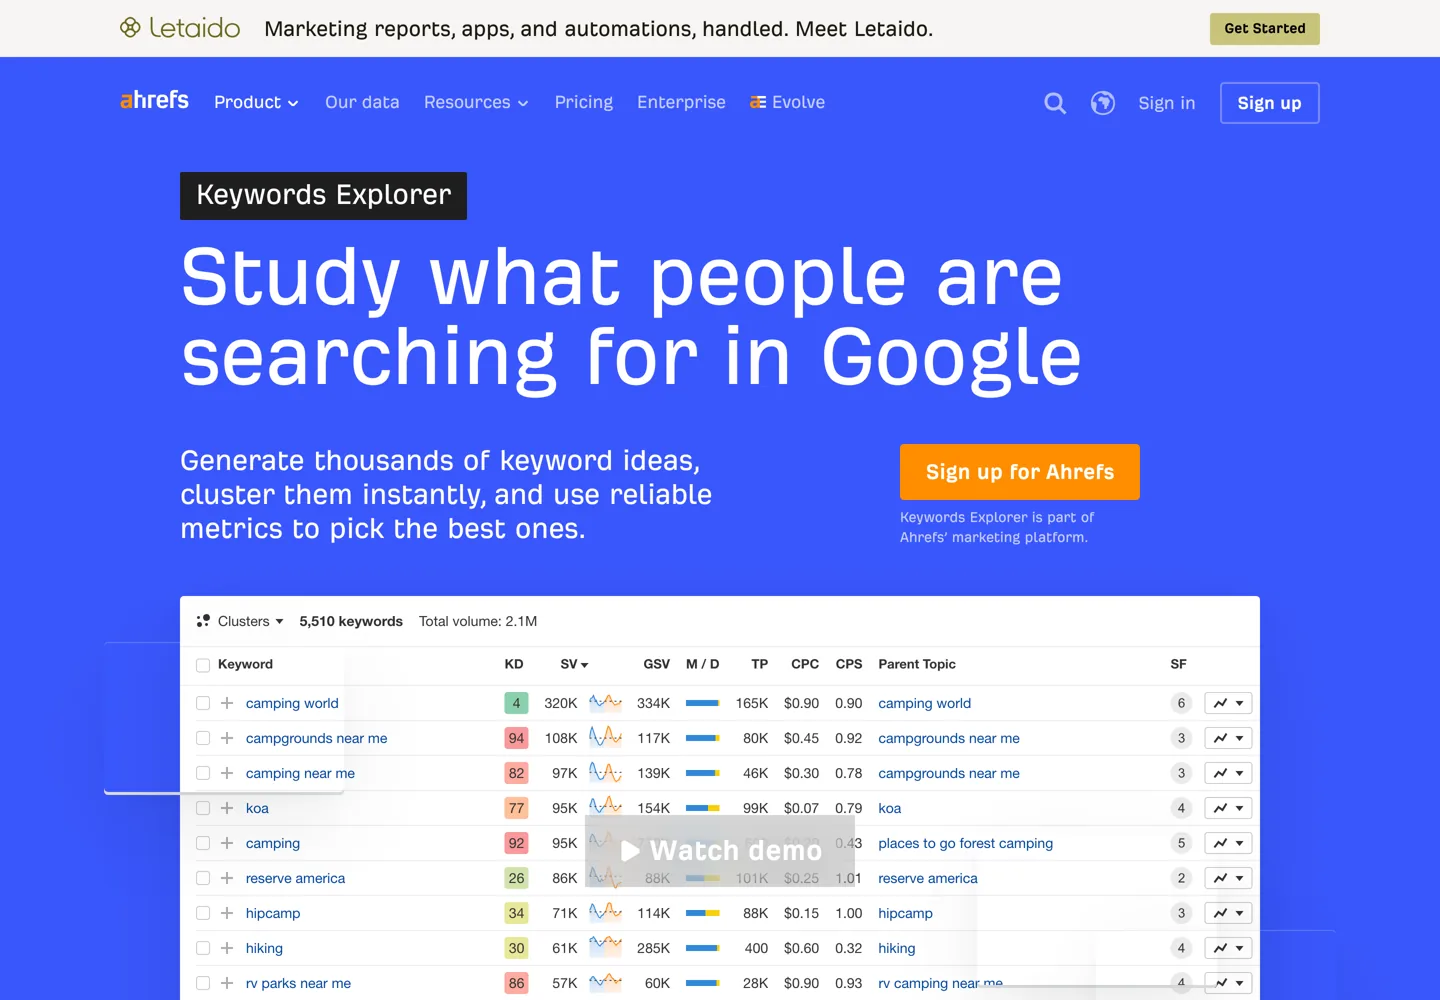Click plus icon beside koa

(227, 808)
